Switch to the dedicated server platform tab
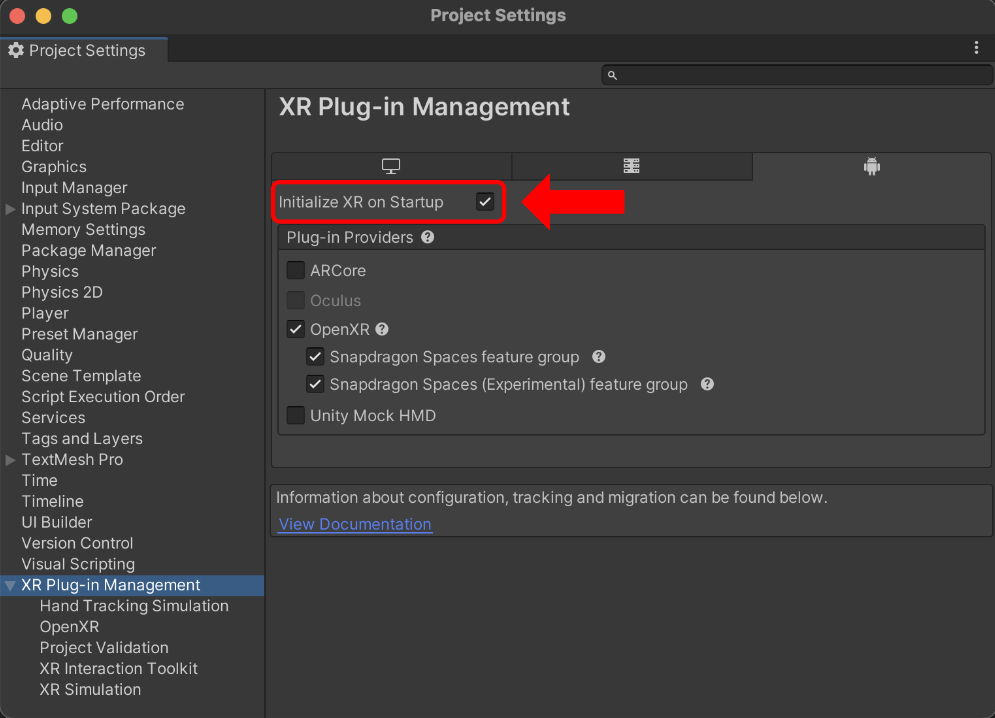995x718 pixels. pyautogui.click(x=631, y=166)
